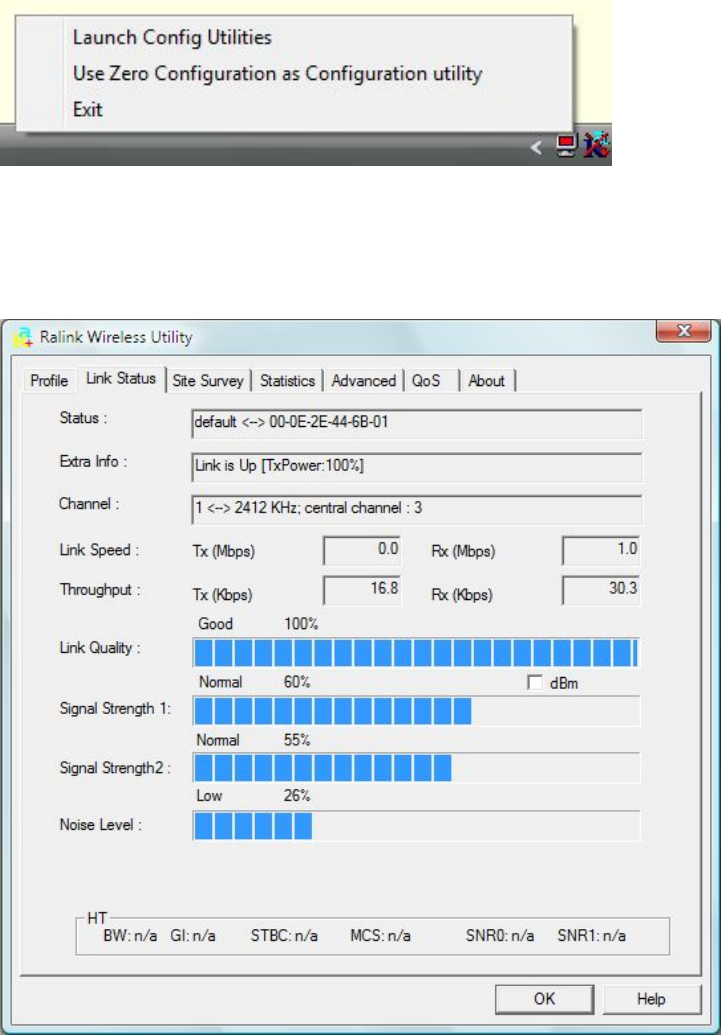The height and width of the screenshot is (1035, 721).
Task: Click the '55%' signal strength value
Action: click(x=297, y=740)
